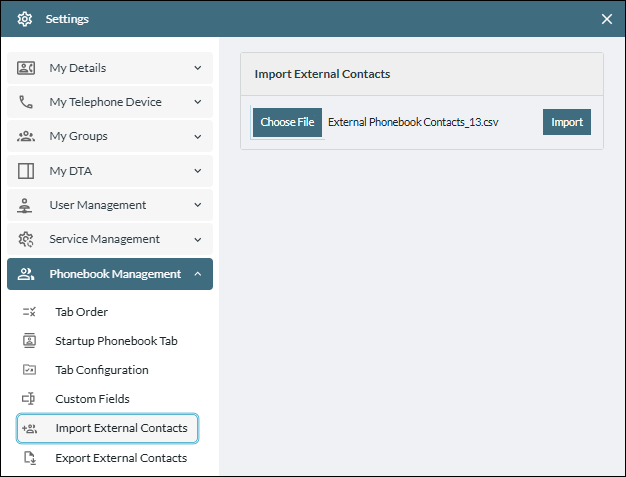
Task: Click the My Groups people icon
Action: click(26, 136)
